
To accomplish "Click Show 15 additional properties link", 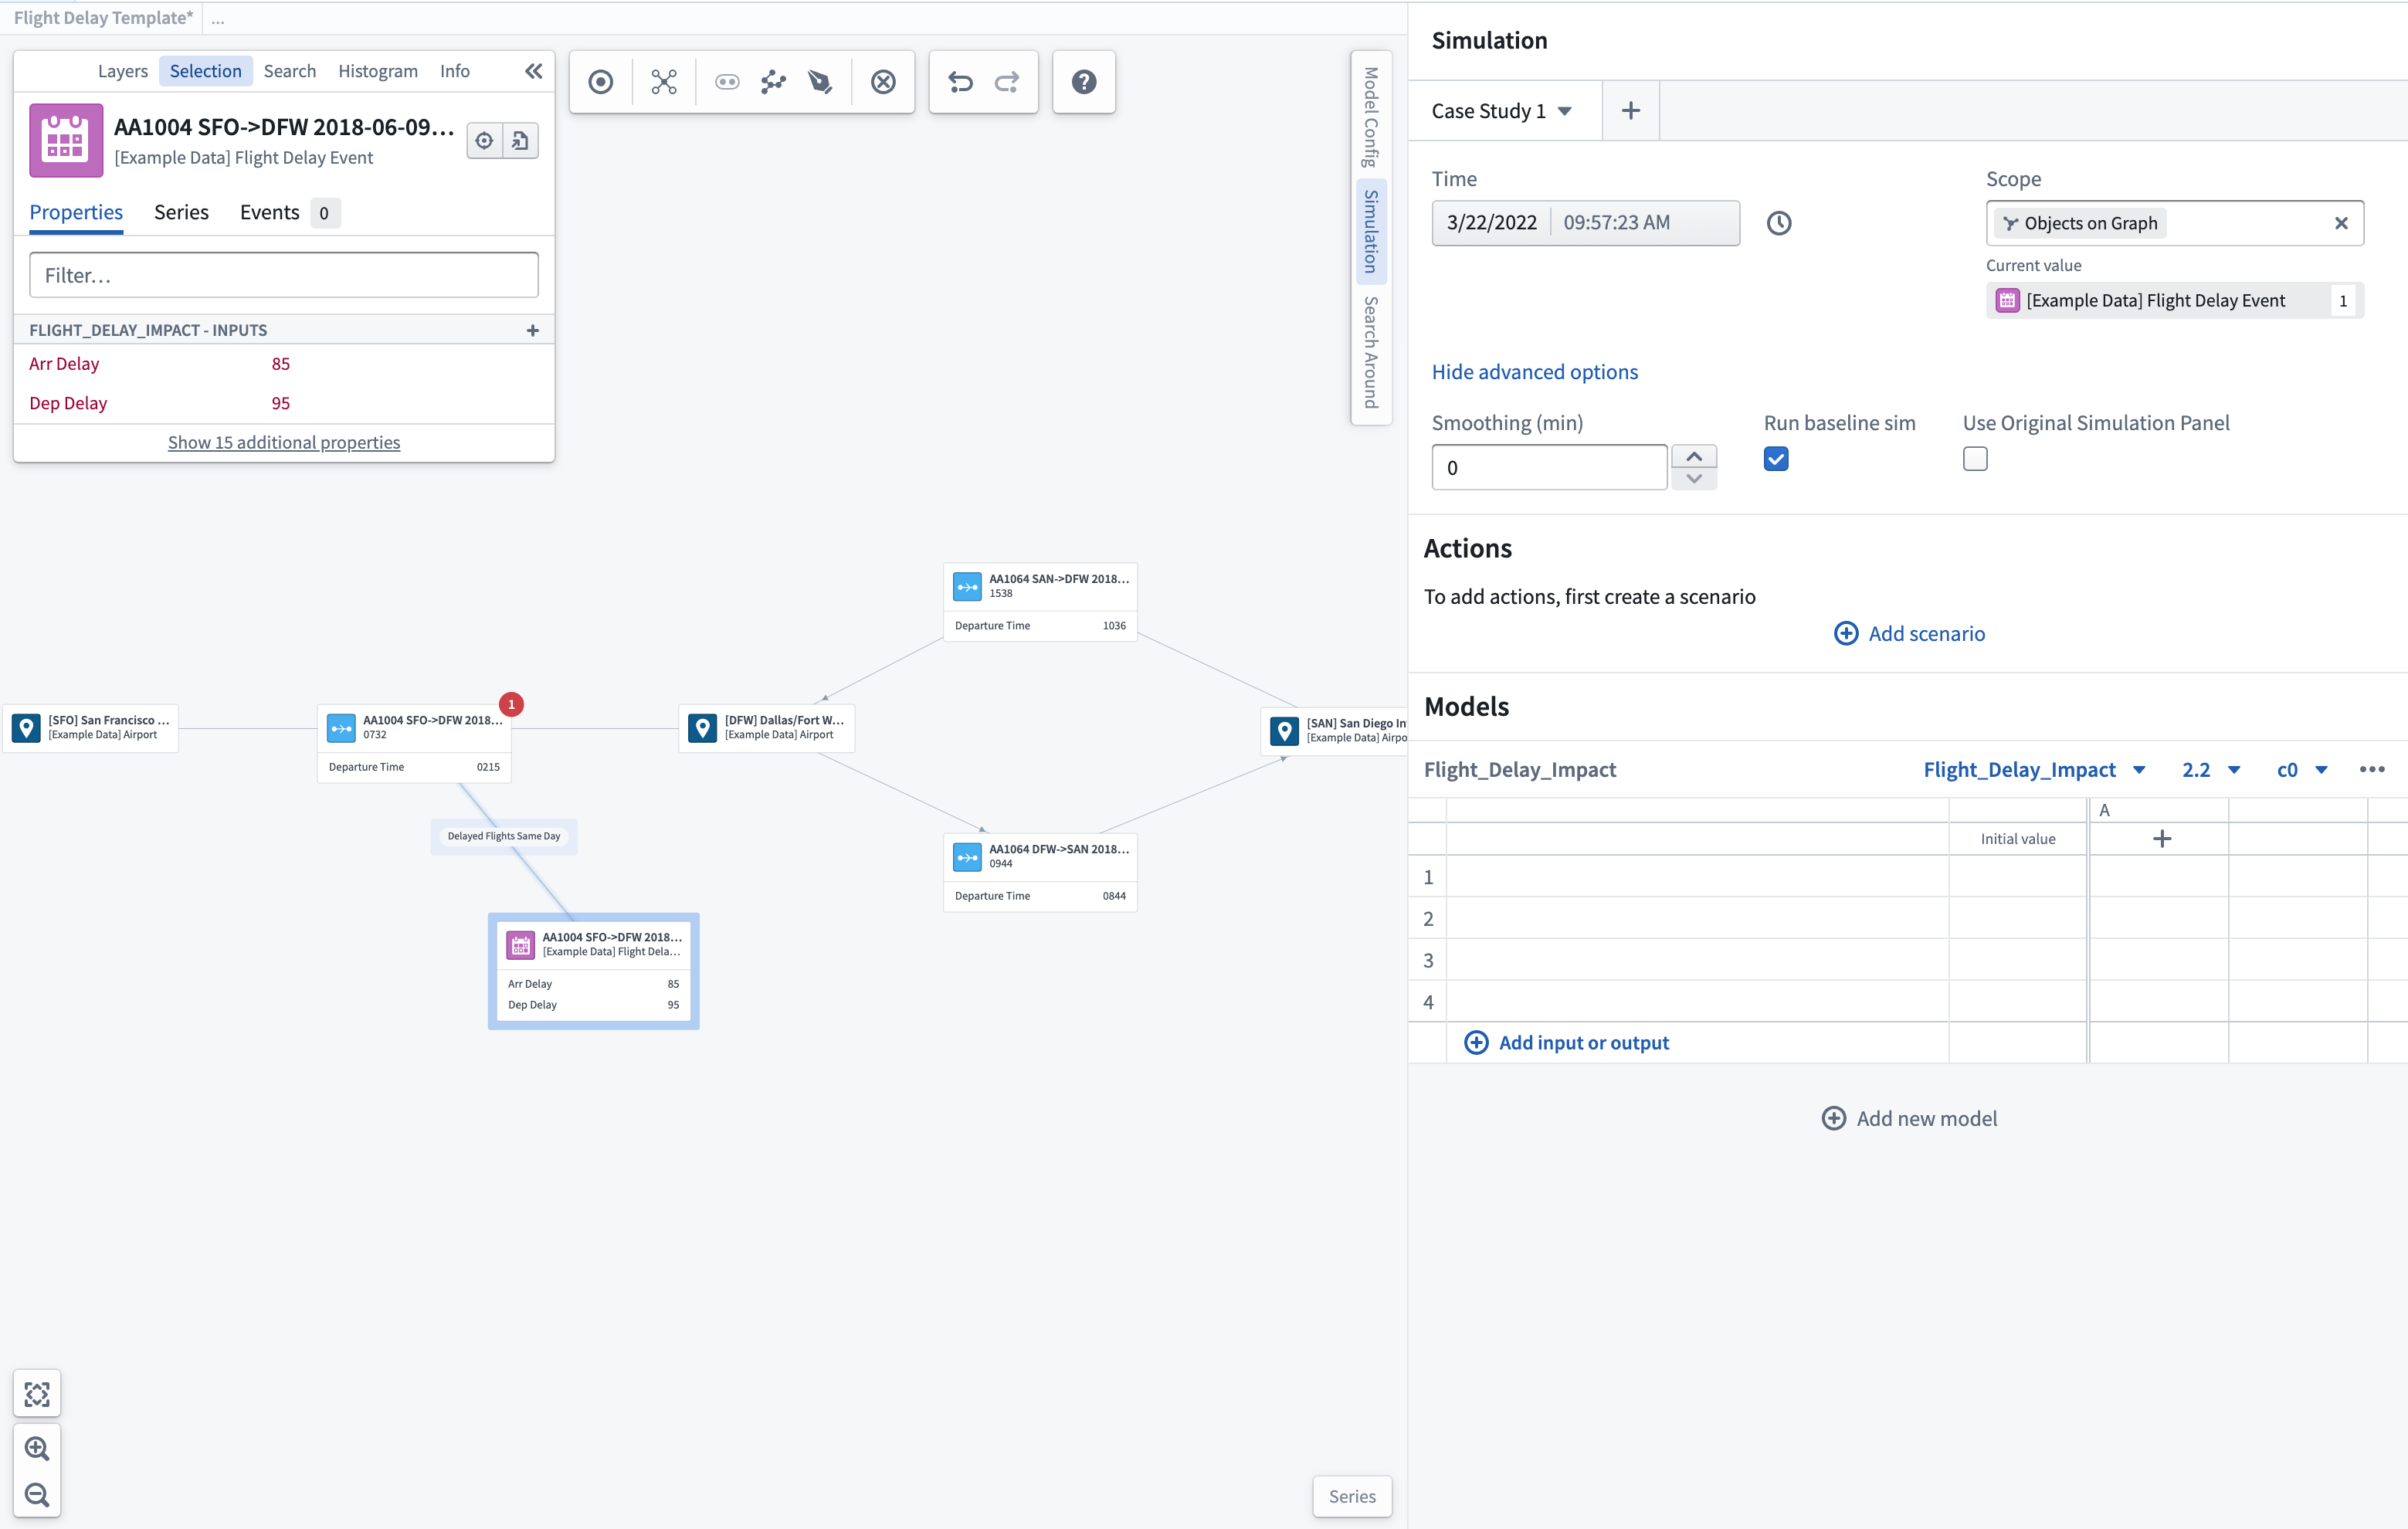I will (284, 442).
